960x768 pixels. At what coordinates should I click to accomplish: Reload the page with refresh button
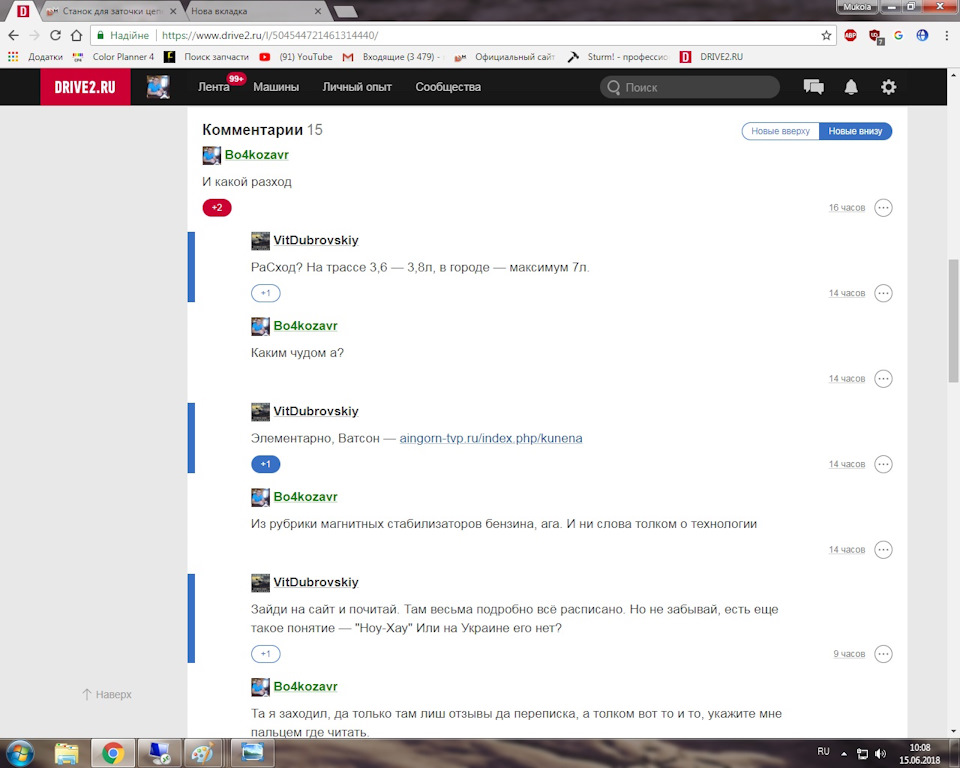[x=55, y=36]
